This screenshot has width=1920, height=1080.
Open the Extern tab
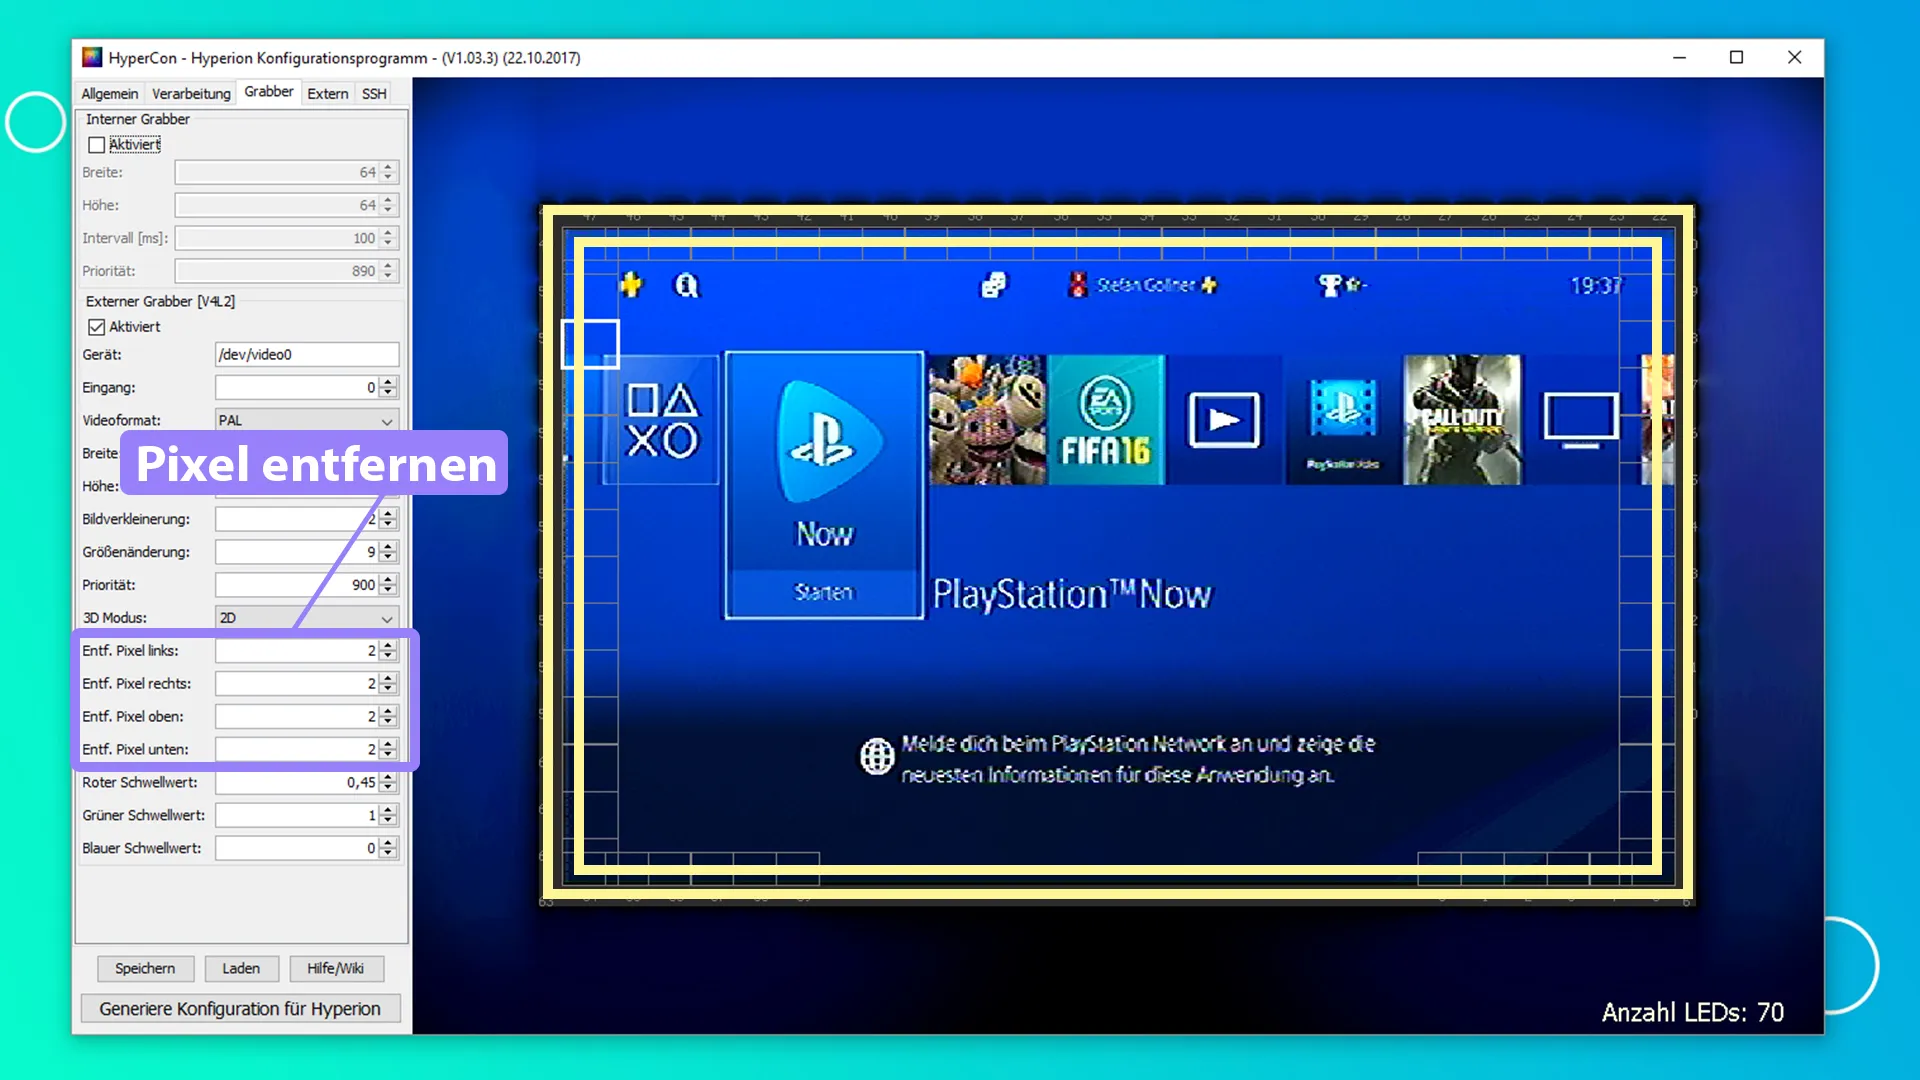tap(328, 93)
